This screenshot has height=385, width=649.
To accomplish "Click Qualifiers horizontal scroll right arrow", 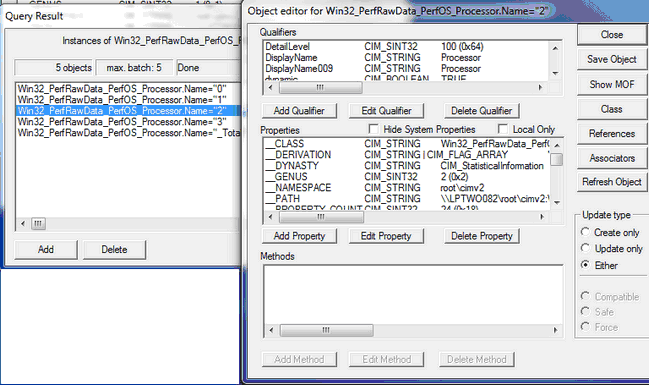I will coord(540,87).
